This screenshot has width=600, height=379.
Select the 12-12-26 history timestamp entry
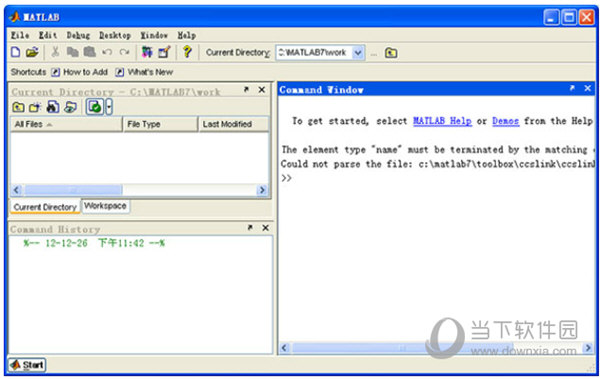coord(94,243)
